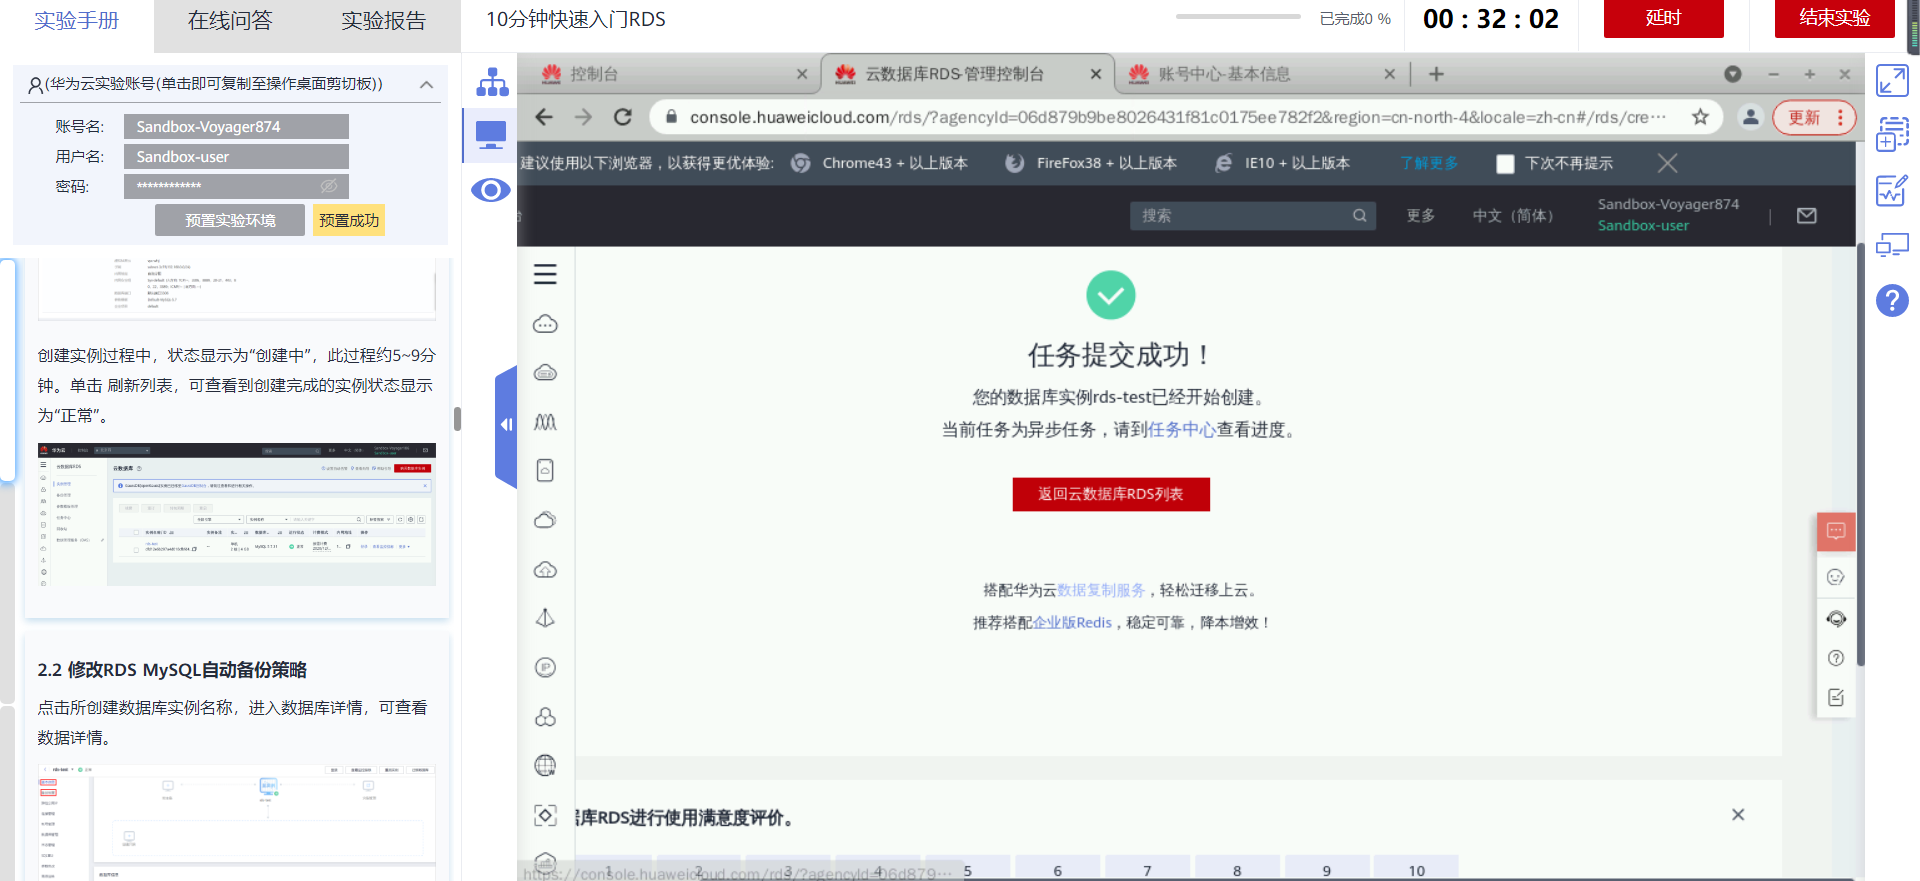Expand the hamburger service list menu
The image size is (1920, 881).
click(x=545, y=274)
